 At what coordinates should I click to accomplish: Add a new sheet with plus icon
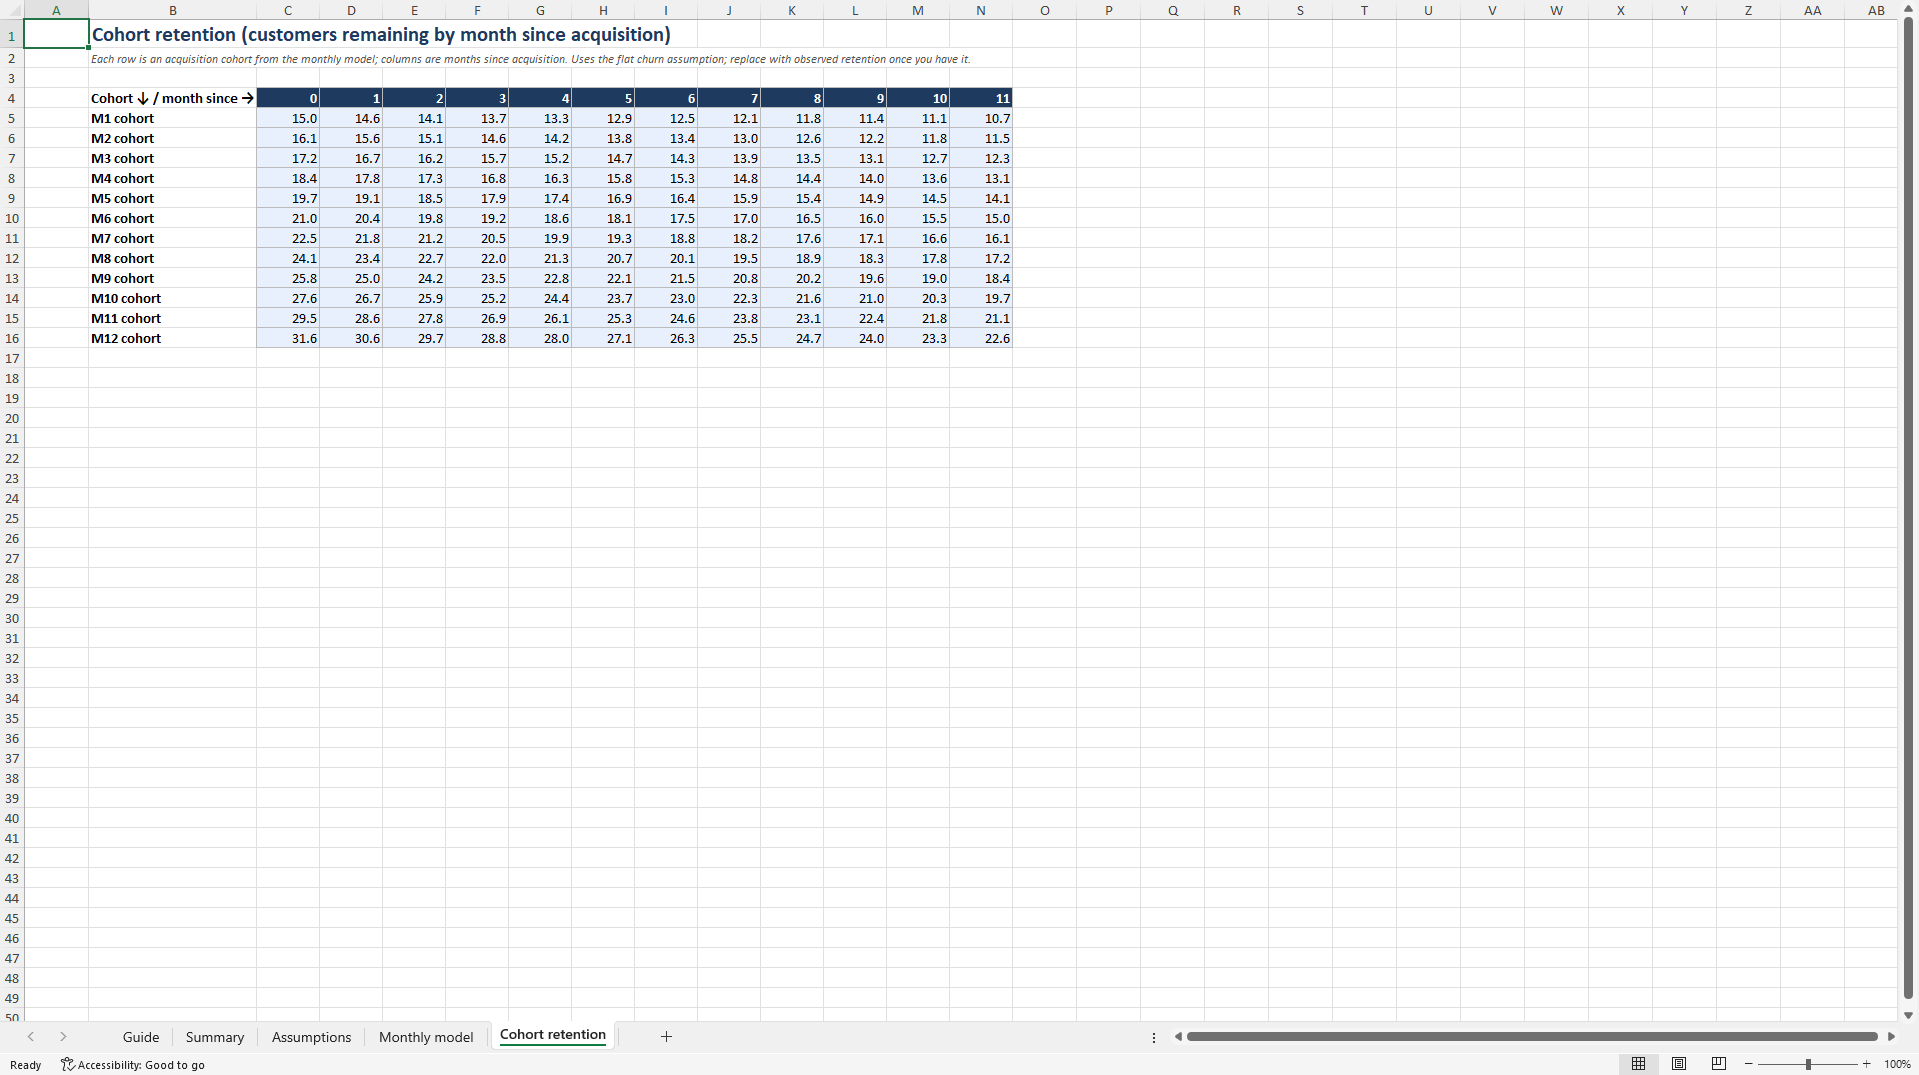tap(666, 1037)
